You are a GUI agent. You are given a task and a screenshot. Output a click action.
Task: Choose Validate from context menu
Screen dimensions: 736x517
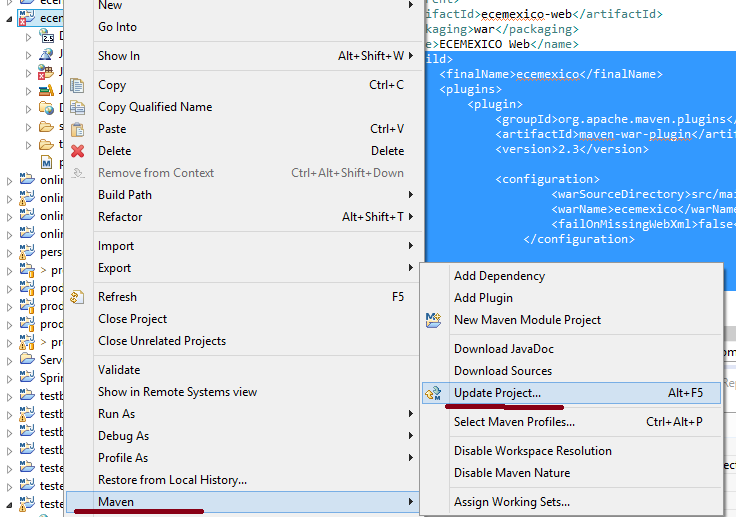119,370
